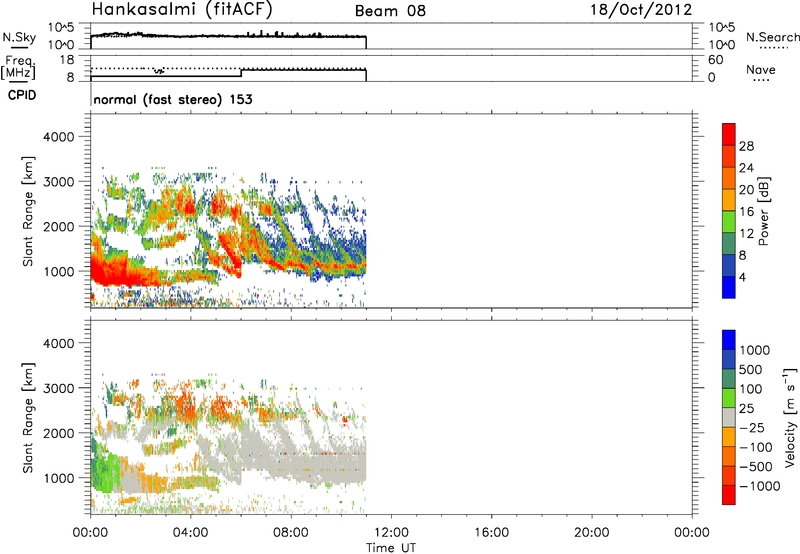Click the 08:00 time tick label
The image size is (800, 554).
[x=291, y=533]
